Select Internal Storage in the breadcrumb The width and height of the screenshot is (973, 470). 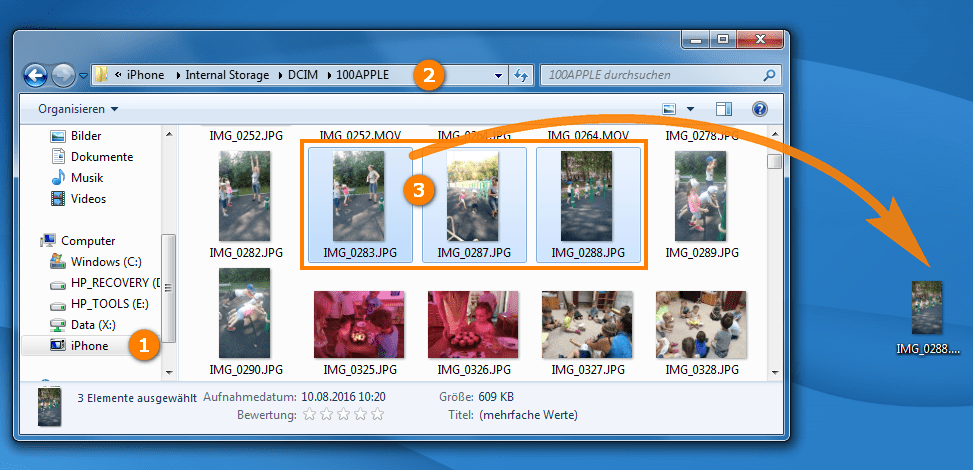point(227,75)
